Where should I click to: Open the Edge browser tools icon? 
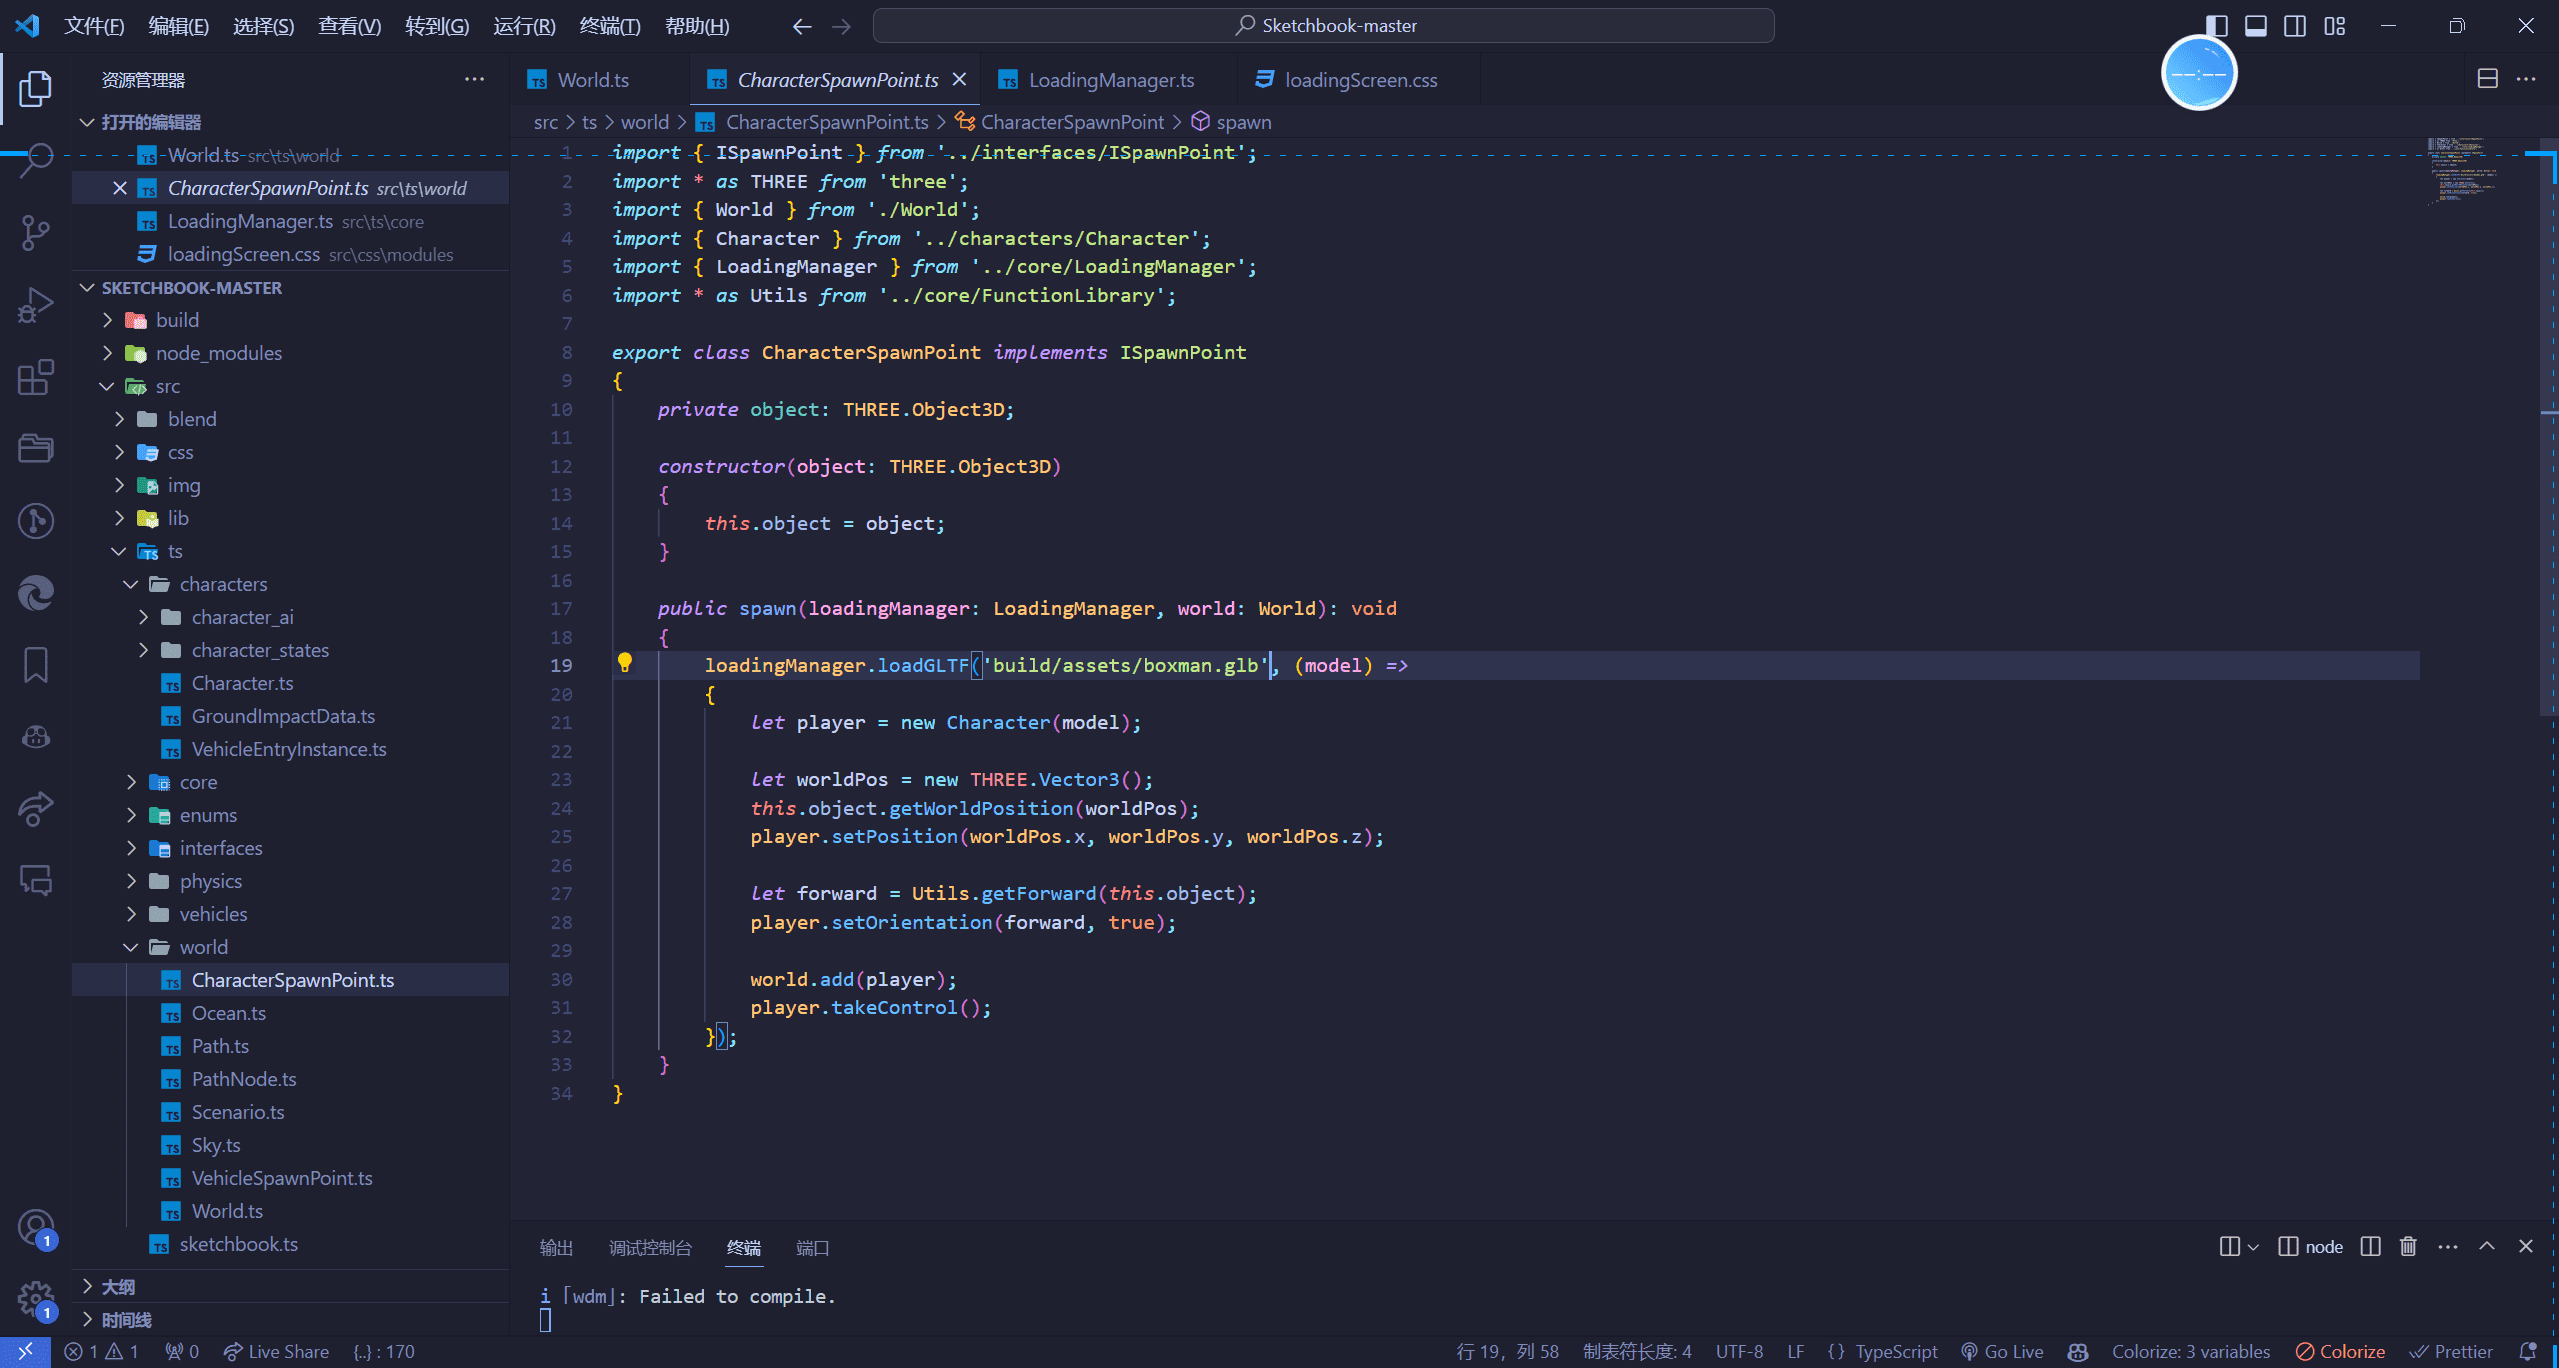(x=36, y=593)
